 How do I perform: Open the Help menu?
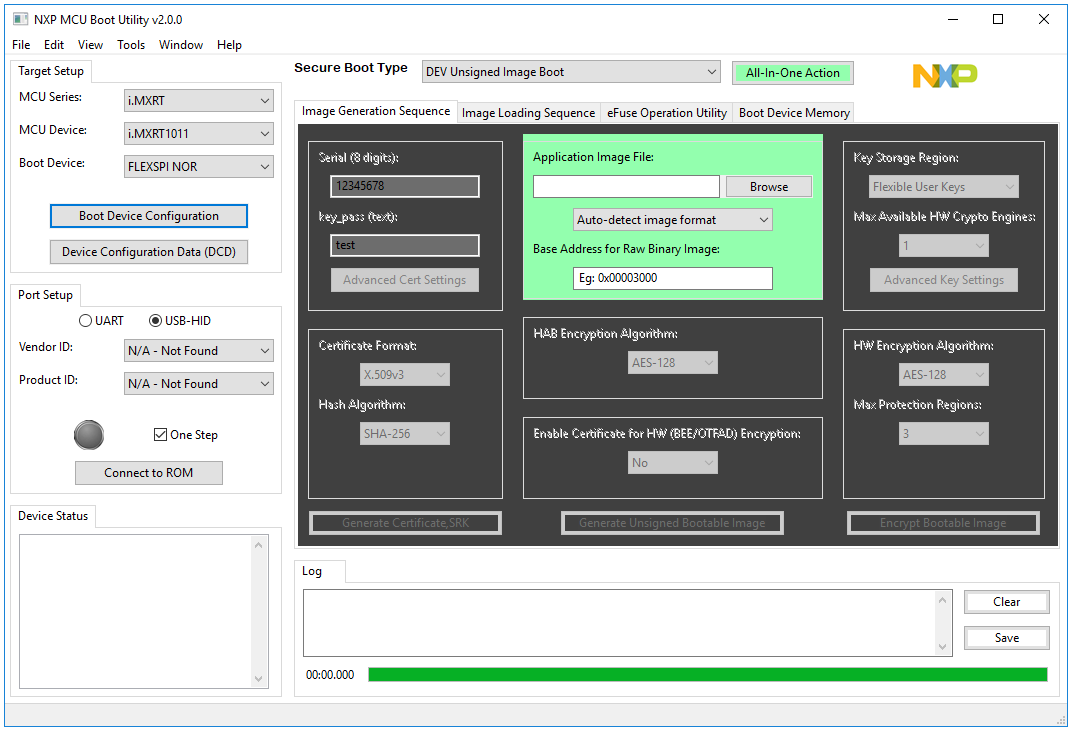229,44
